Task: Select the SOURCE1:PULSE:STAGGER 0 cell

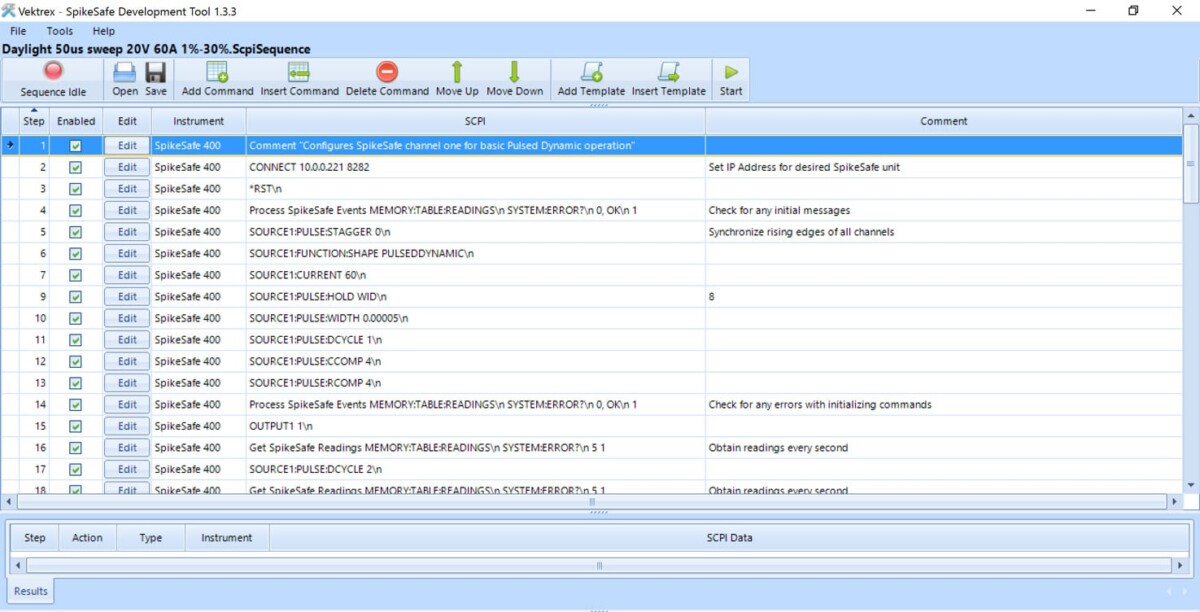Action: (x=476, y=232)
